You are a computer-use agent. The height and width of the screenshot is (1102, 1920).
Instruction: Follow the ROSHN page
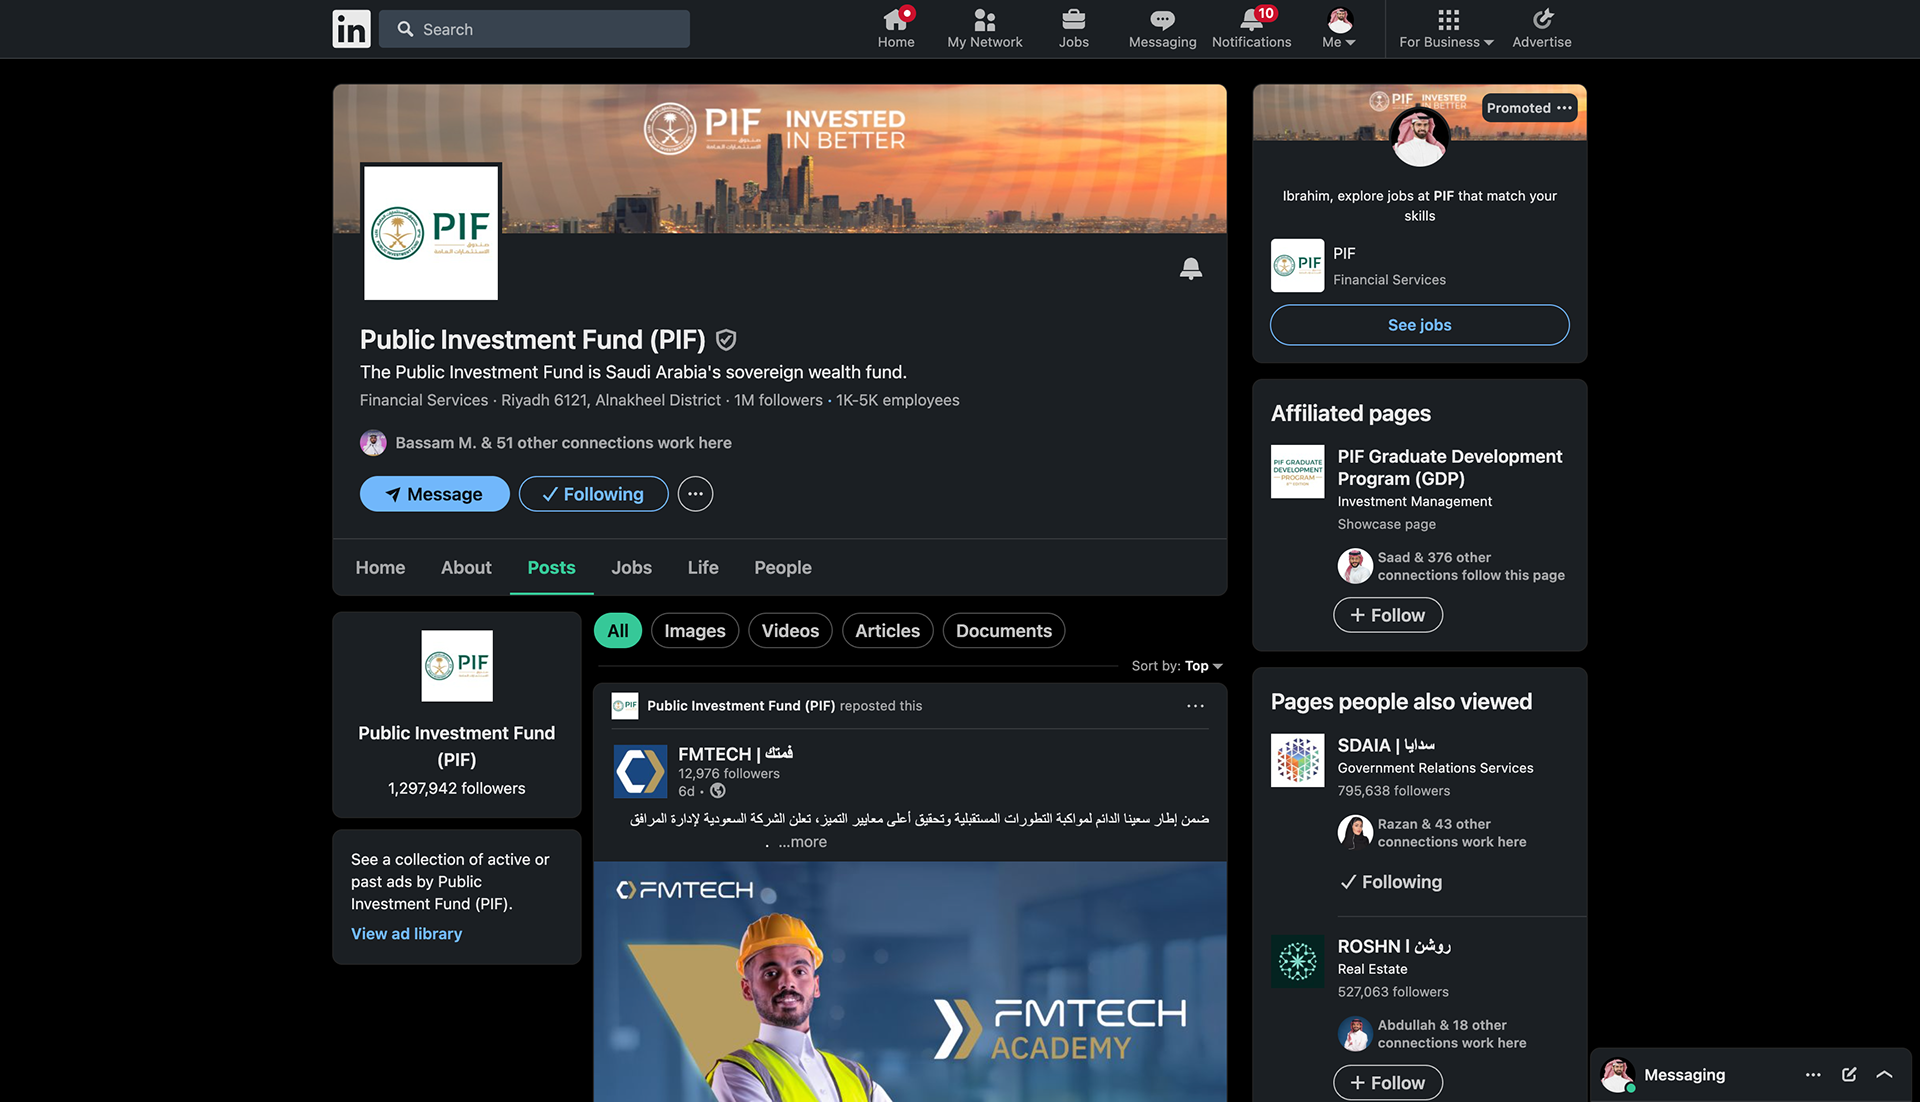1387,1083
